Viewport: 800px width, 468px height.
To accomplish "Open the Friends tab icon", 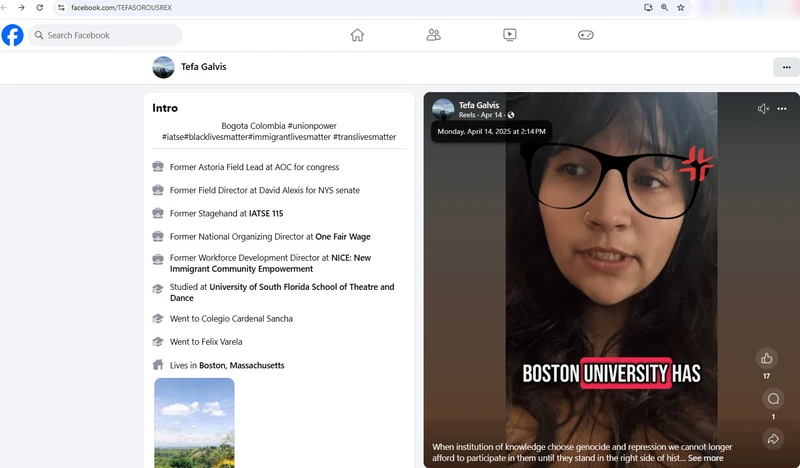I will click(x=433, y=35).
